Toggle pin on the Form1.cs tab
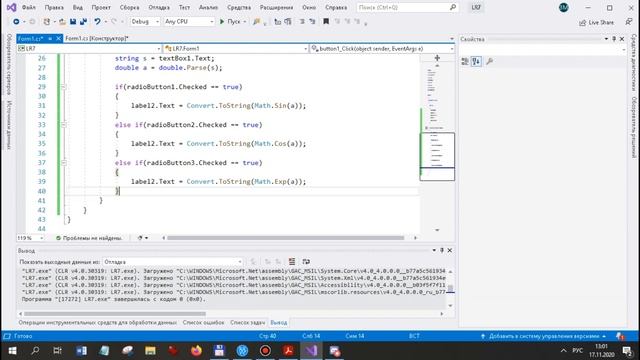 point(50,38)
